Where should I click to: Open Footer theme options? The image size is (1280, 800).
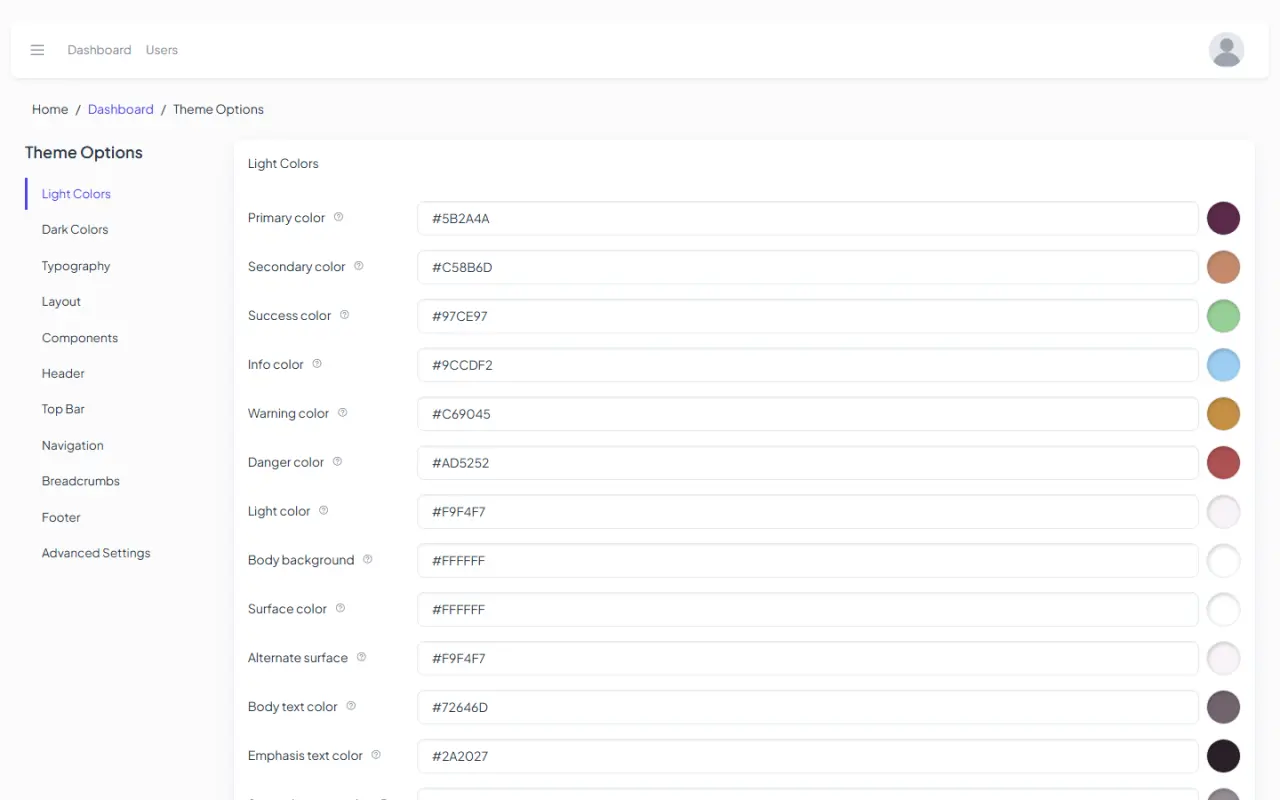tap(61, 518)
